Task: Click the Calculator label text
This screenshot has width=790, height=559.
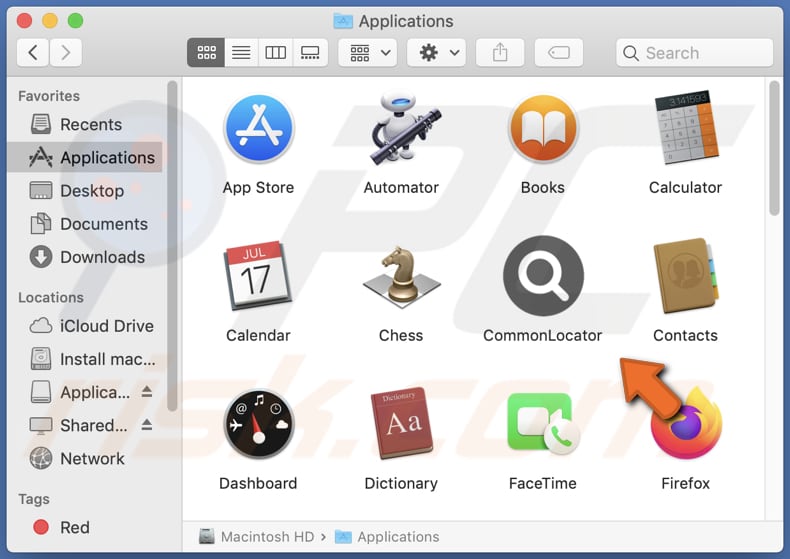Action: tap(685, 187)
